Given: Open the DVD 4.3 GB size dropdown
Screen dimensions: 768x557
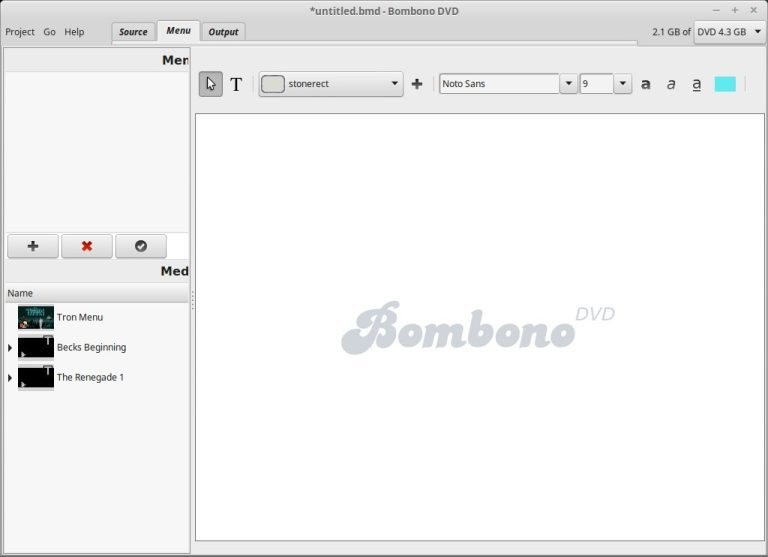Looking at the screenshot, I should click(x=730, y=31).
